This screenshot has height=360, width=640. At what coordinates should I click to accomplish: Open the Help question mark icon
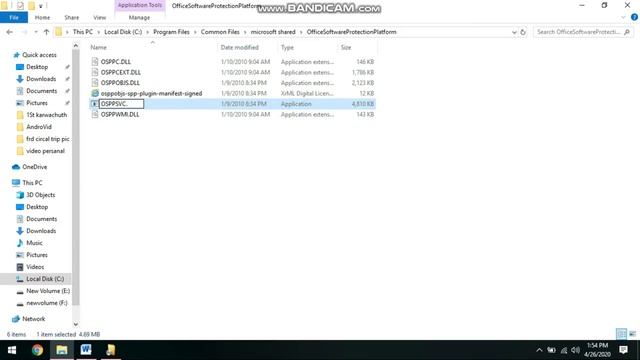click(634, 17)
